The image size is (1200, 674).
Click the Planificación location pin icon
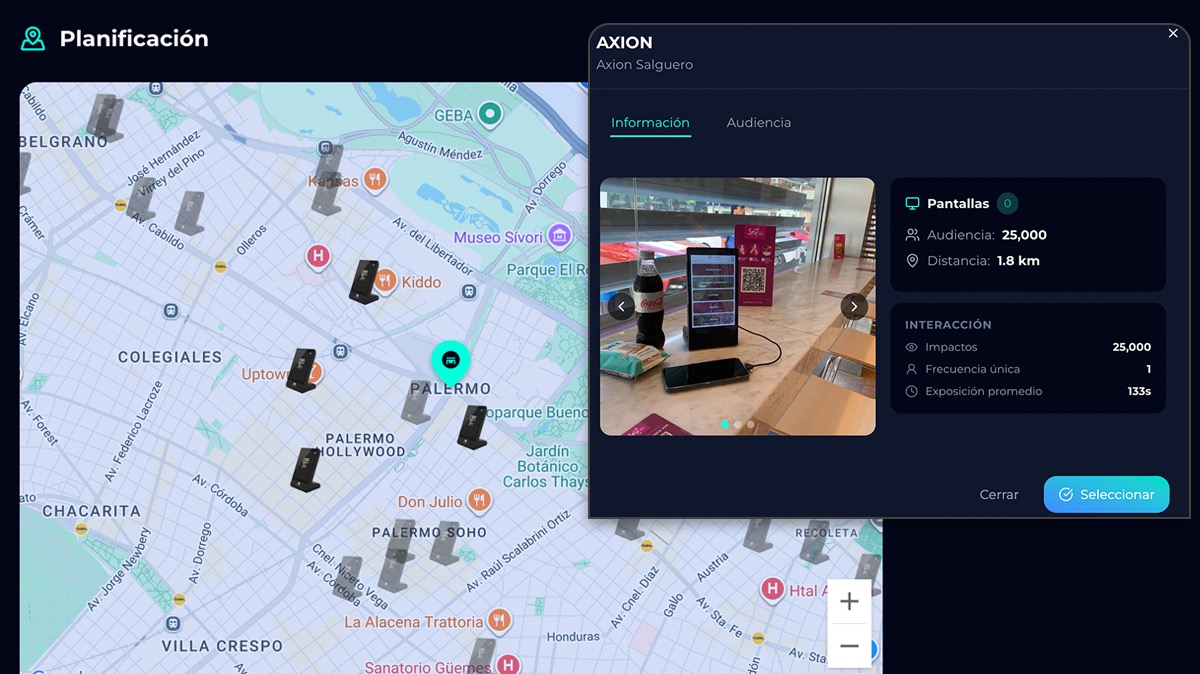coord(33,39)
